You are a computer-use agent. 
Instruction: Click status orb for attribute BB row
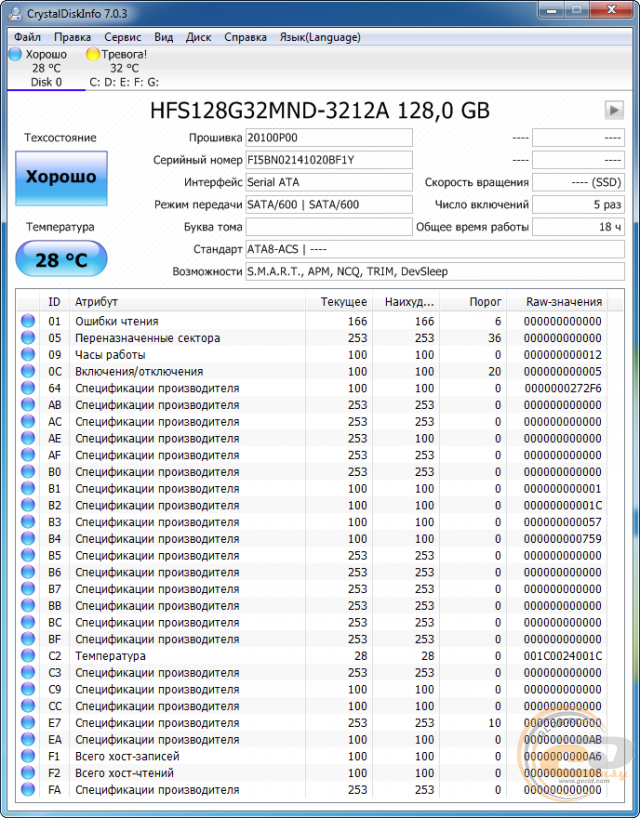28,606
